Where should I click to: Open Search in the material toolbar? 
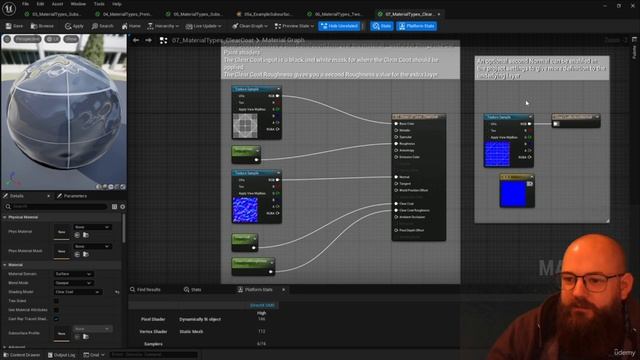[x=102, y=26]
